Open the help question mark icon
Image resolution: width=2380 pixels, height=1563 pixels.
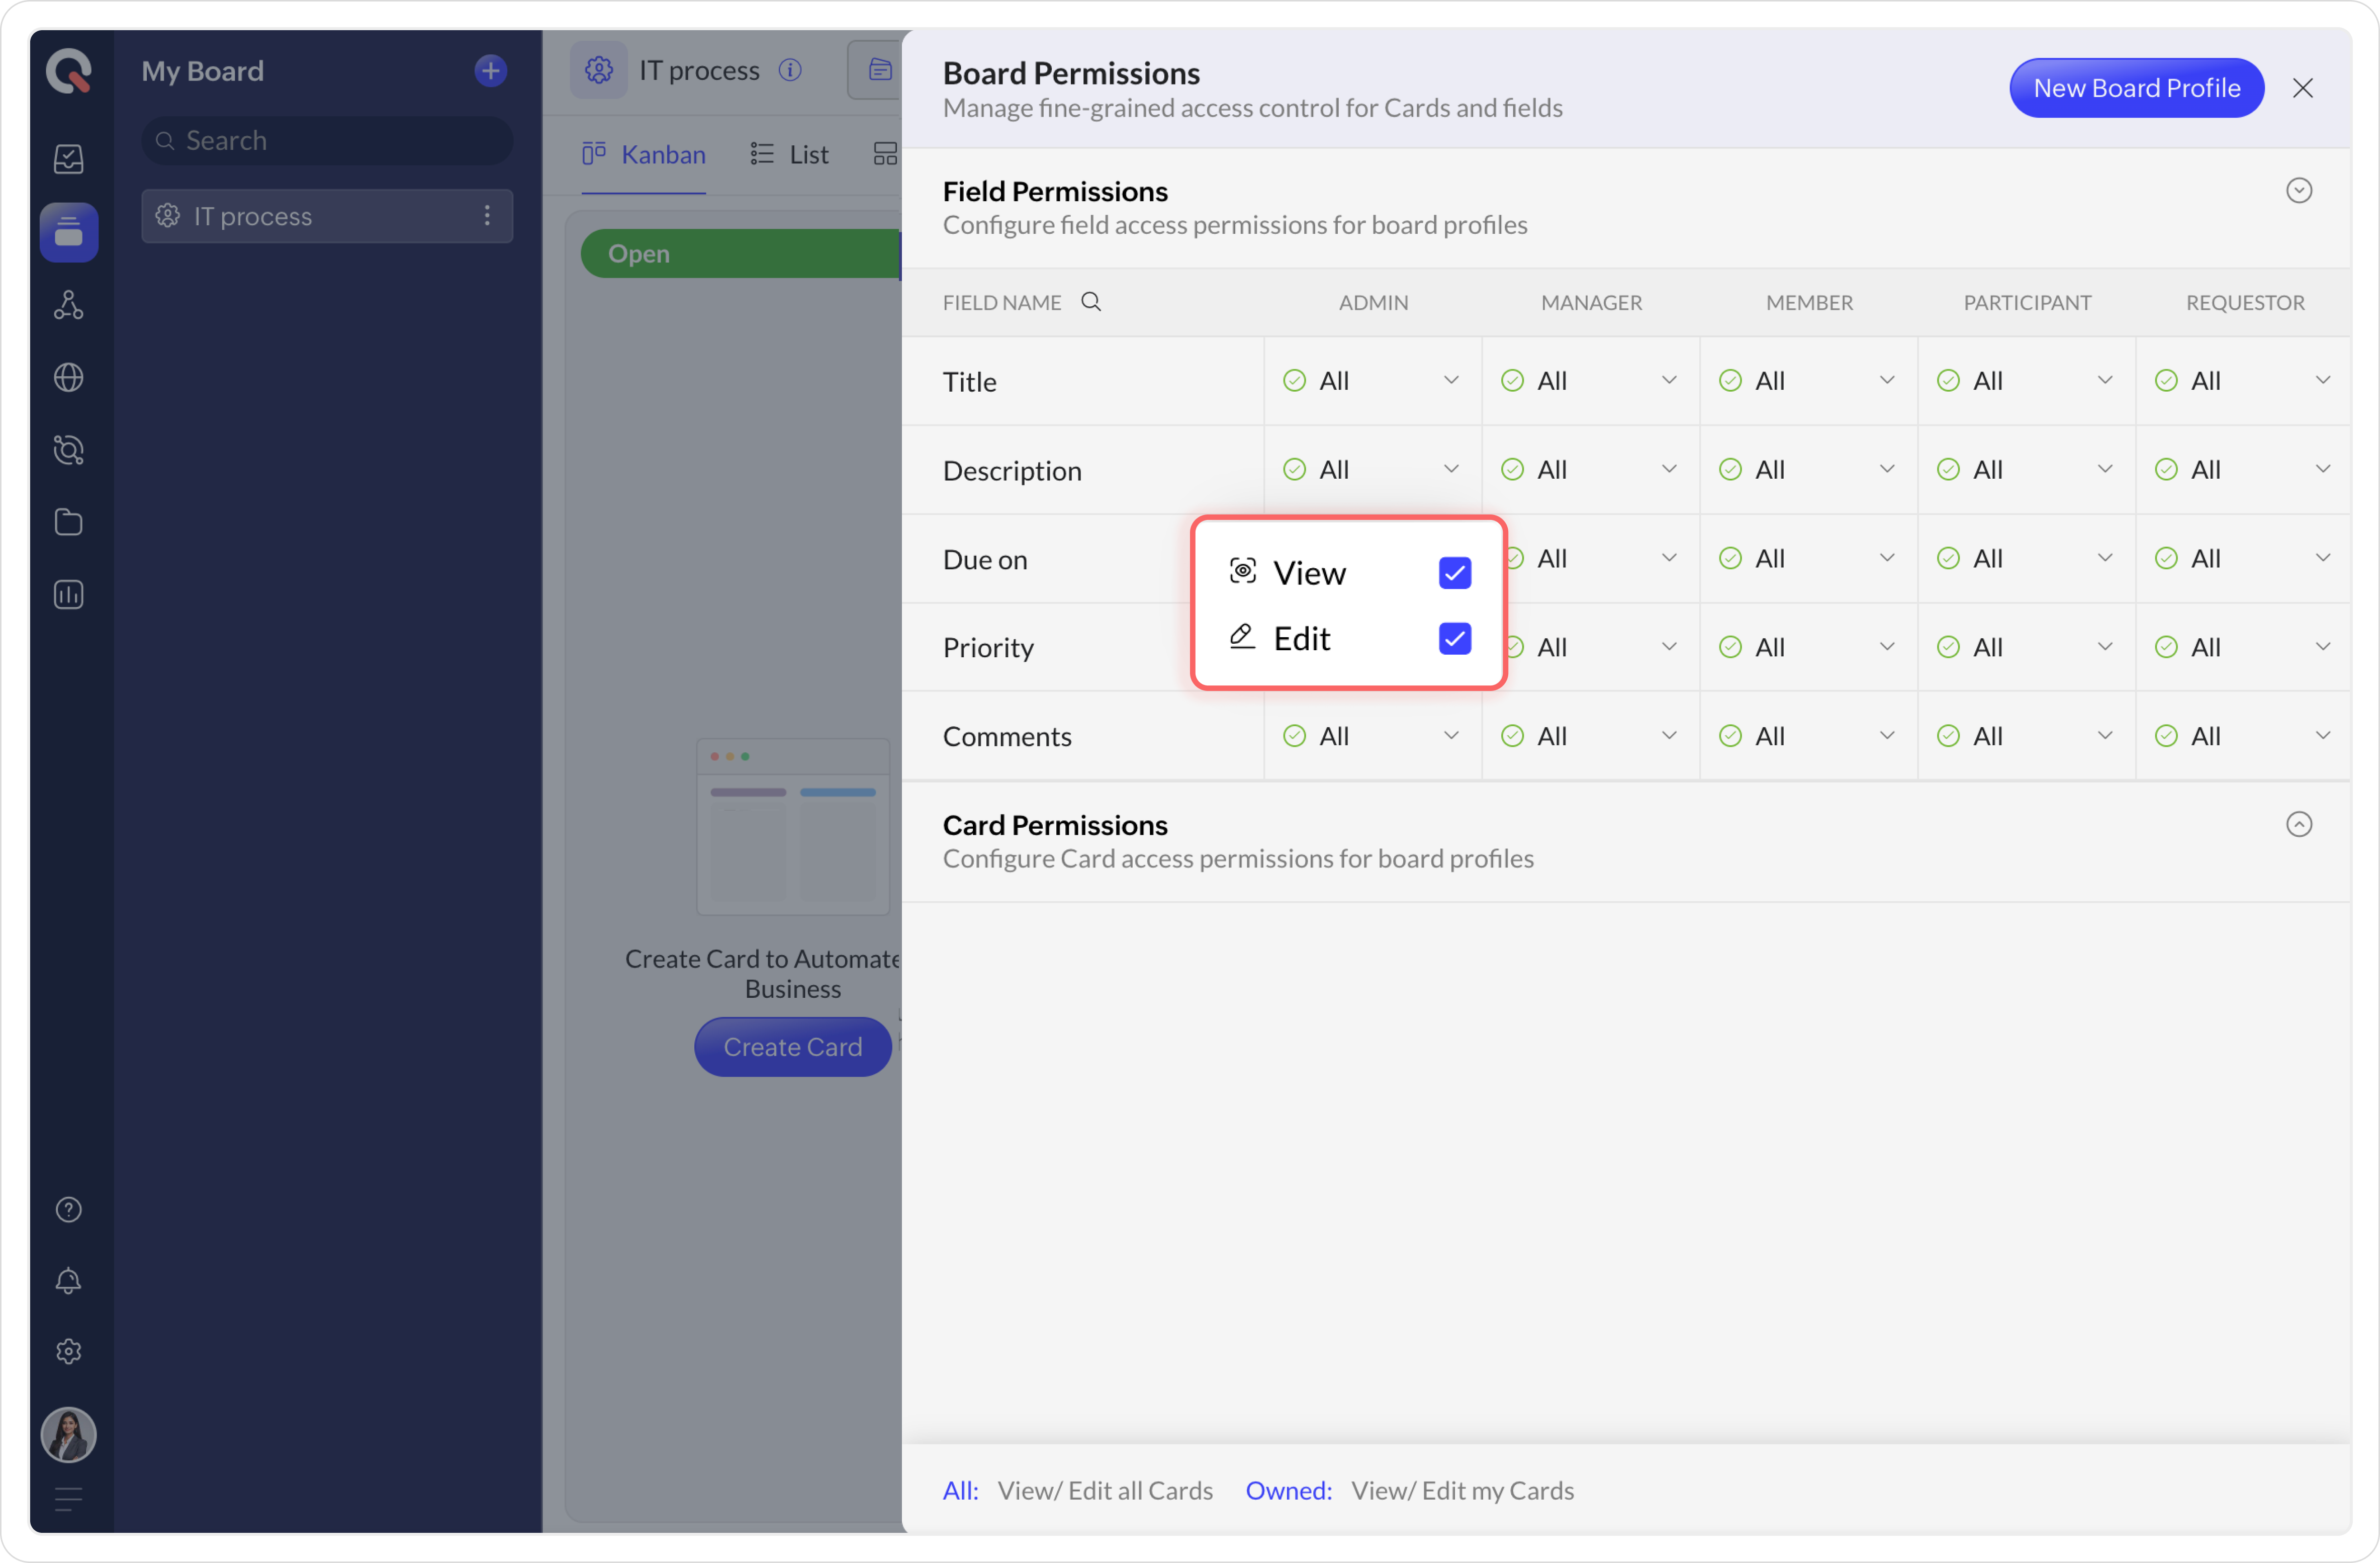coord(68,1210)
